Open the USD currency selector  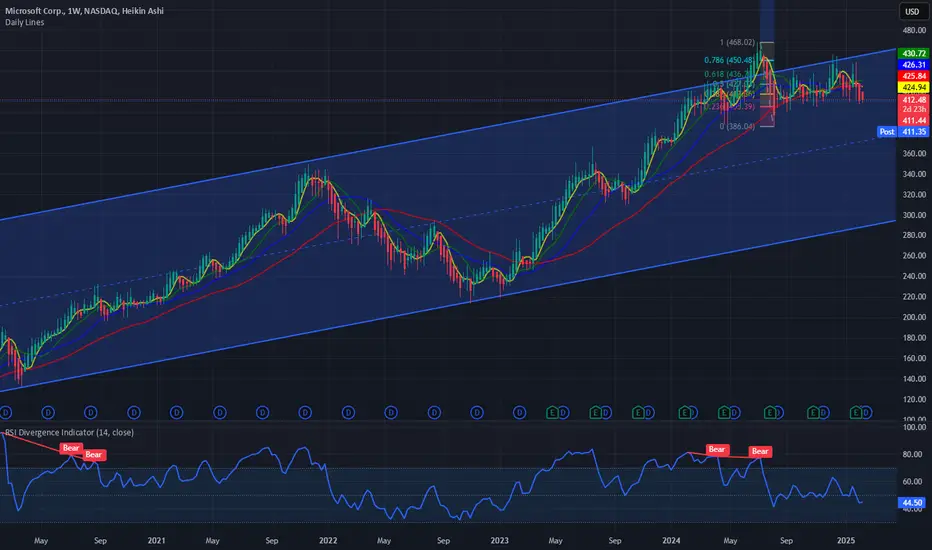(912, 11)
